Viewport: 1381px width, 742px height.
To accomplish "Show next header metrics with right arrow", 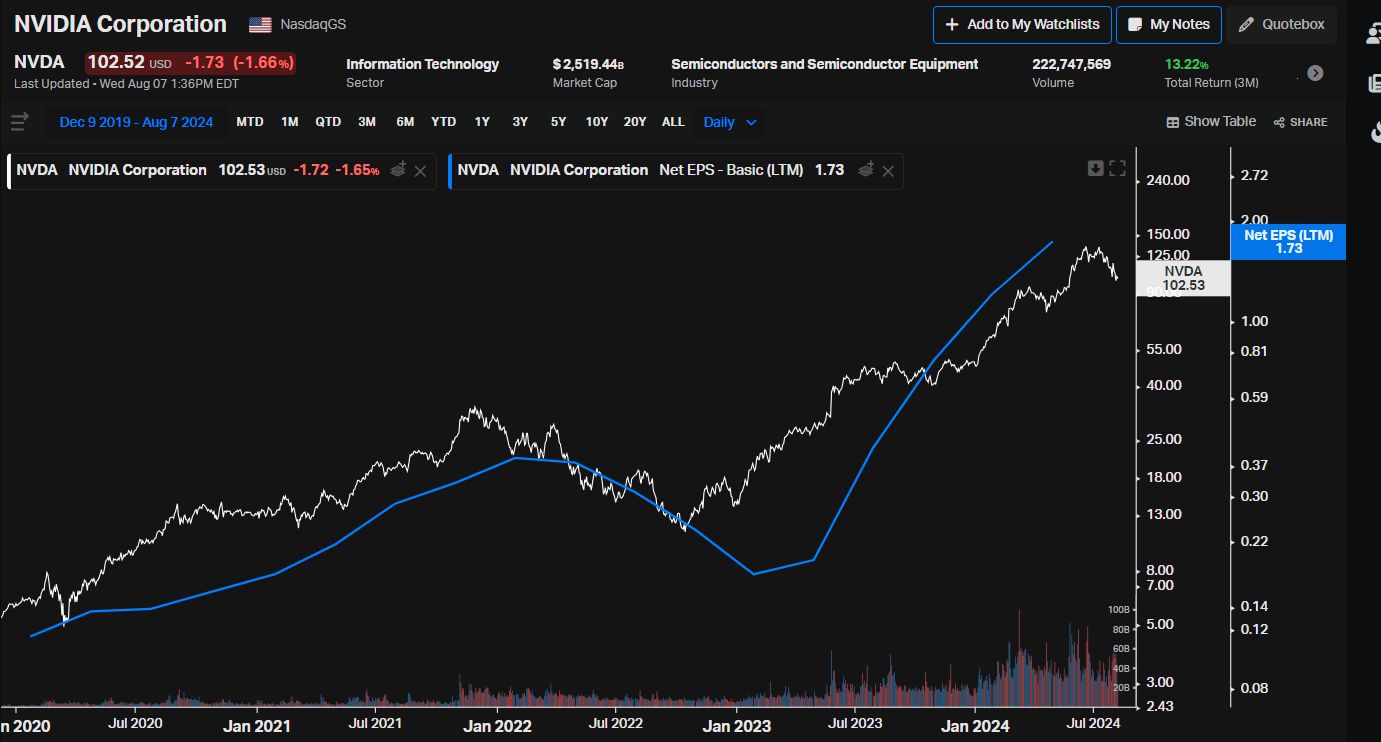I will (1315, 73).
